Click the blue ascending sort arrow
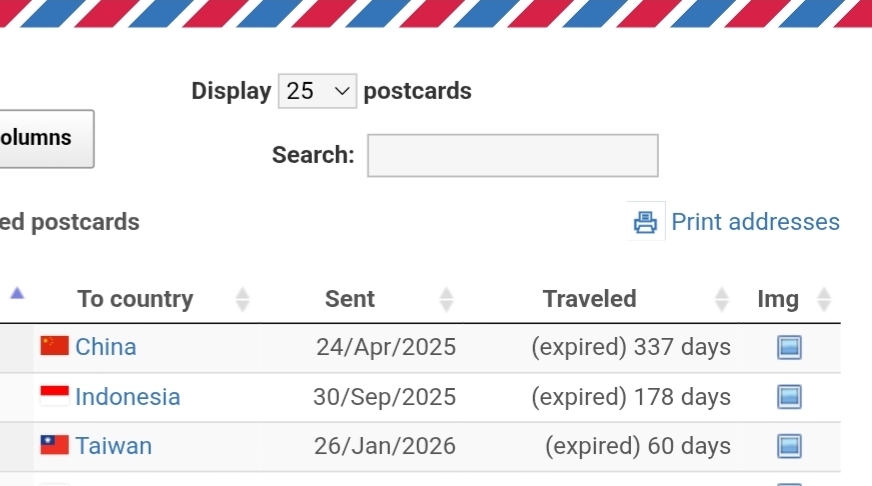Image resolution: width=872 pixels, height=486 pixels. pos(17,294)
